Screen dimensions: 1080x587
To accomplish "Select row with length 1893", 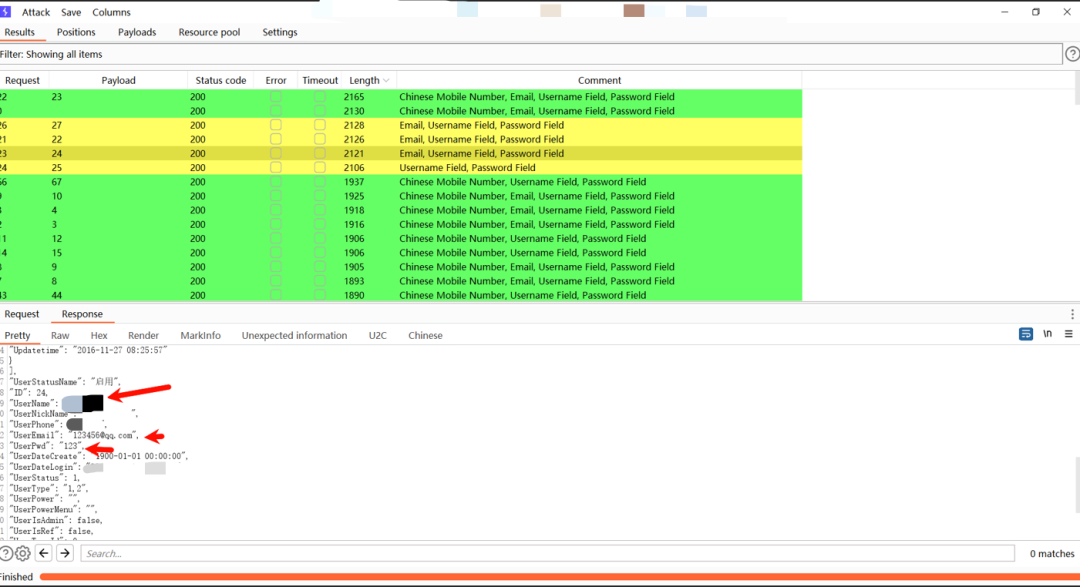I will click(401, 281).
